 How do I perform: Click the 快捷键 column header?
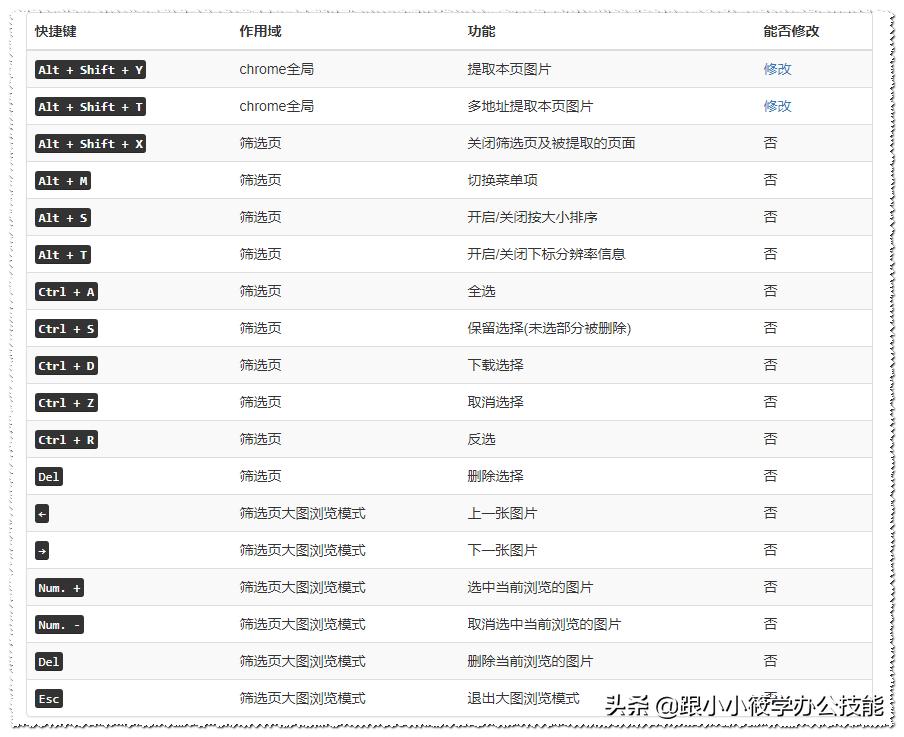[51, 31]
